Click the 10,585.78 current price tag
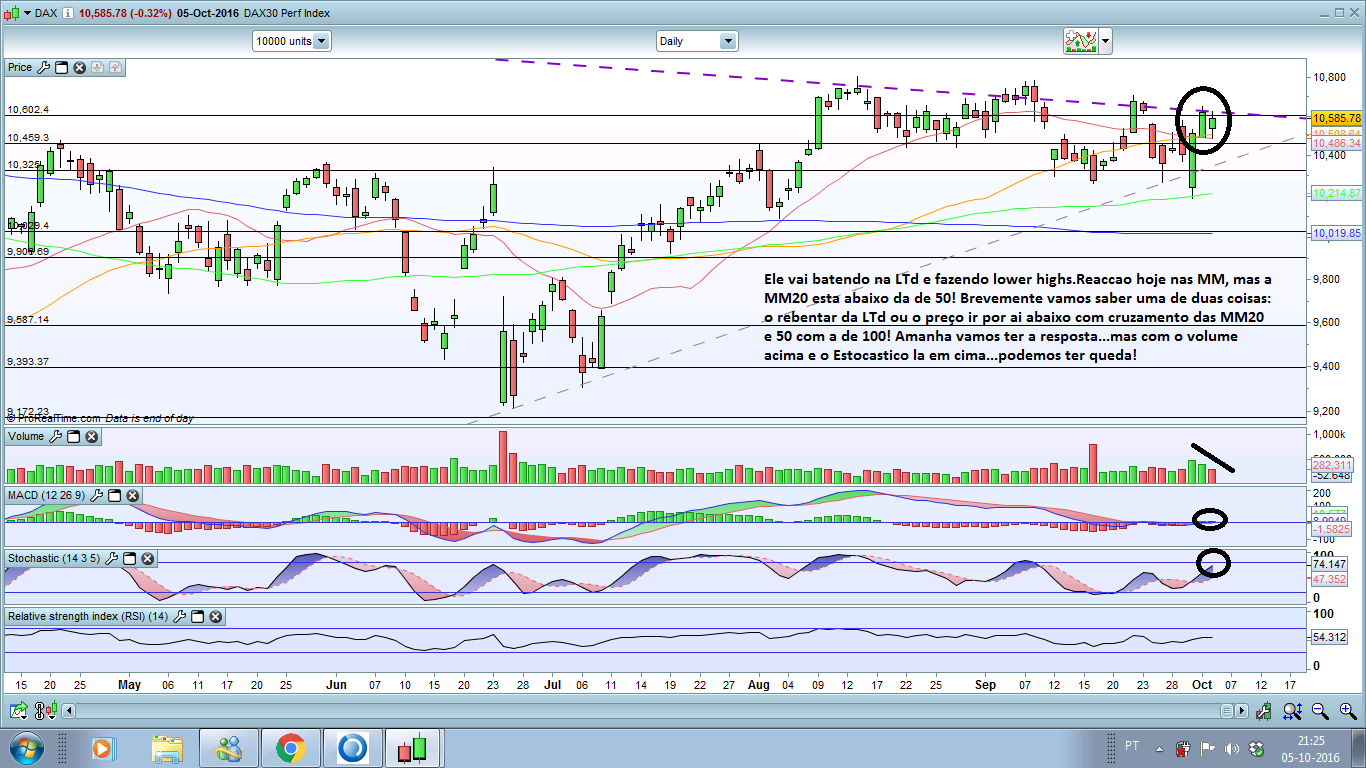Image resolution: width=1366 pixels, height=768 pixels. (x=1337, y=118)
